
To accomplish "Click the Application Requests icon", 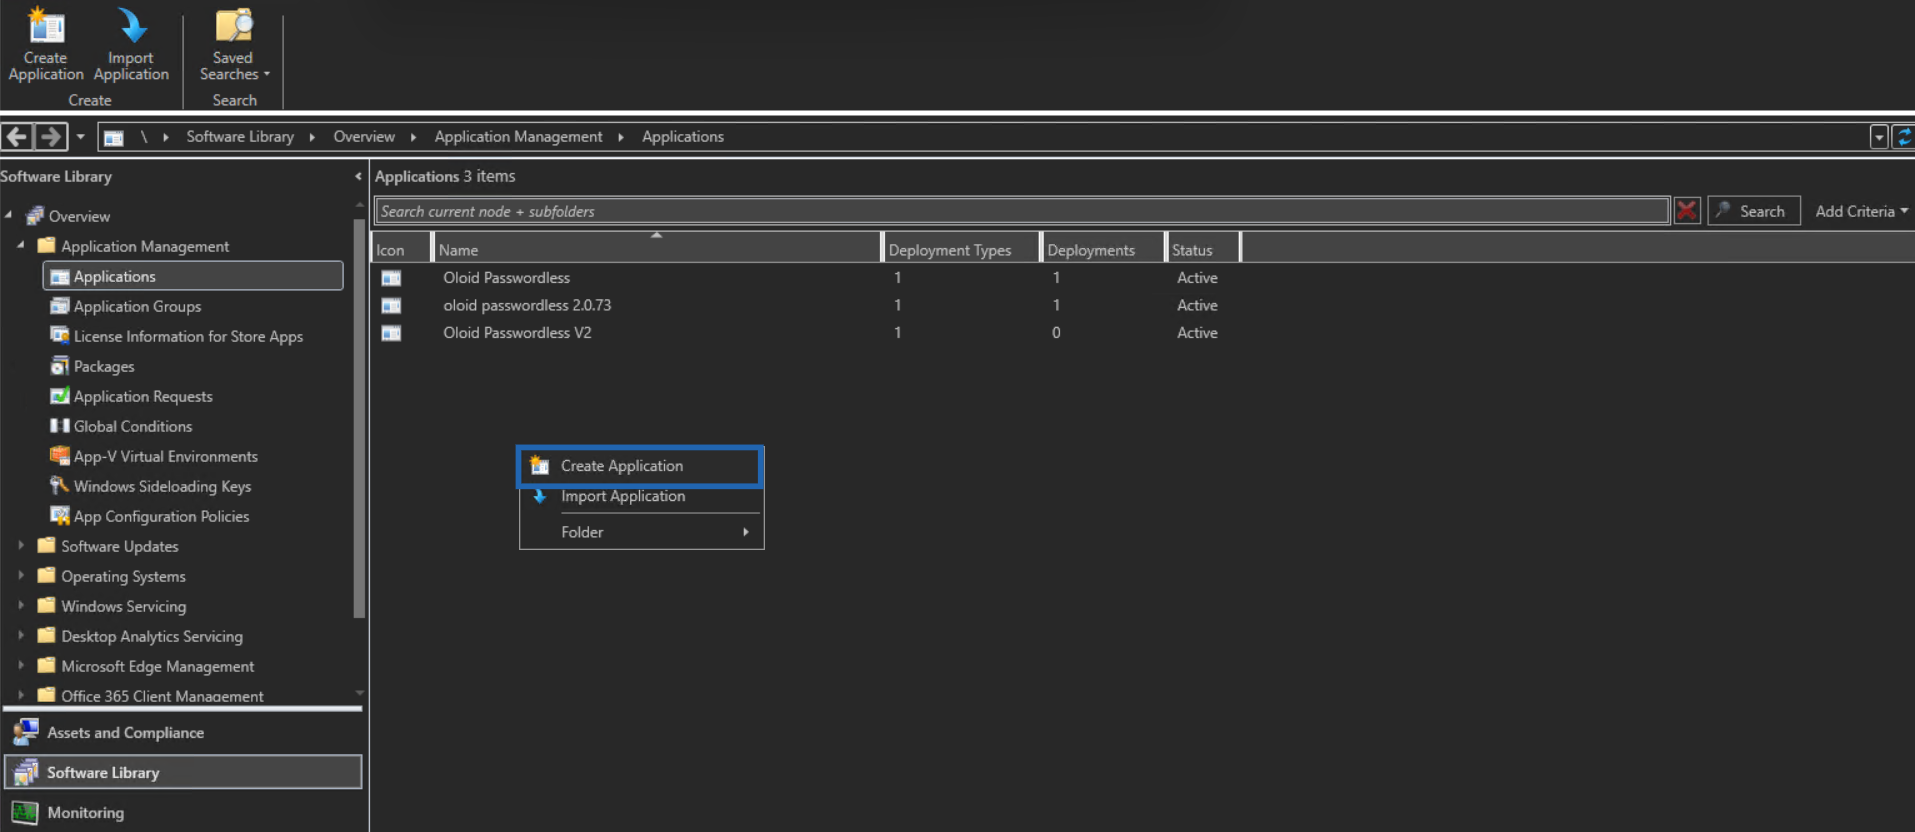I will (60, 396).
